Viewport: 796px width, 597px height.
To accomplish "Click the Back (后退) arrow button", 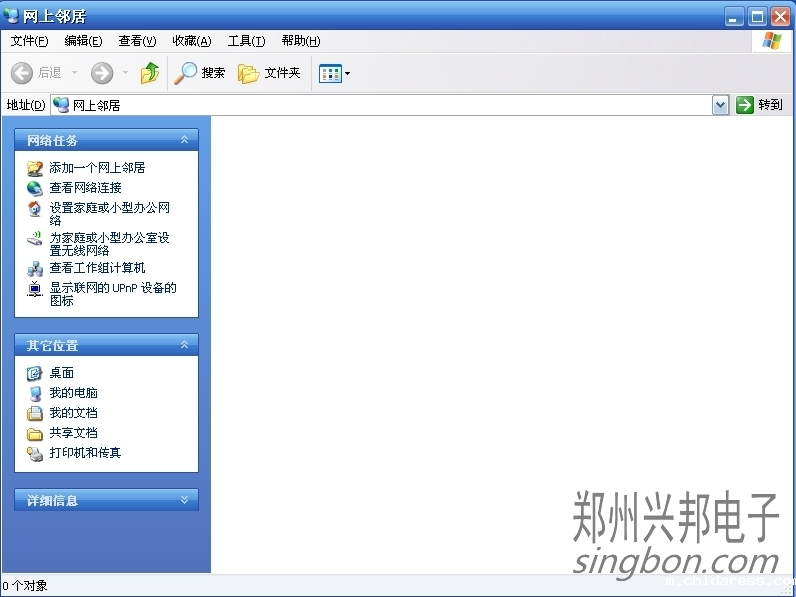I will pyautogui.click(x=36, y=73).
